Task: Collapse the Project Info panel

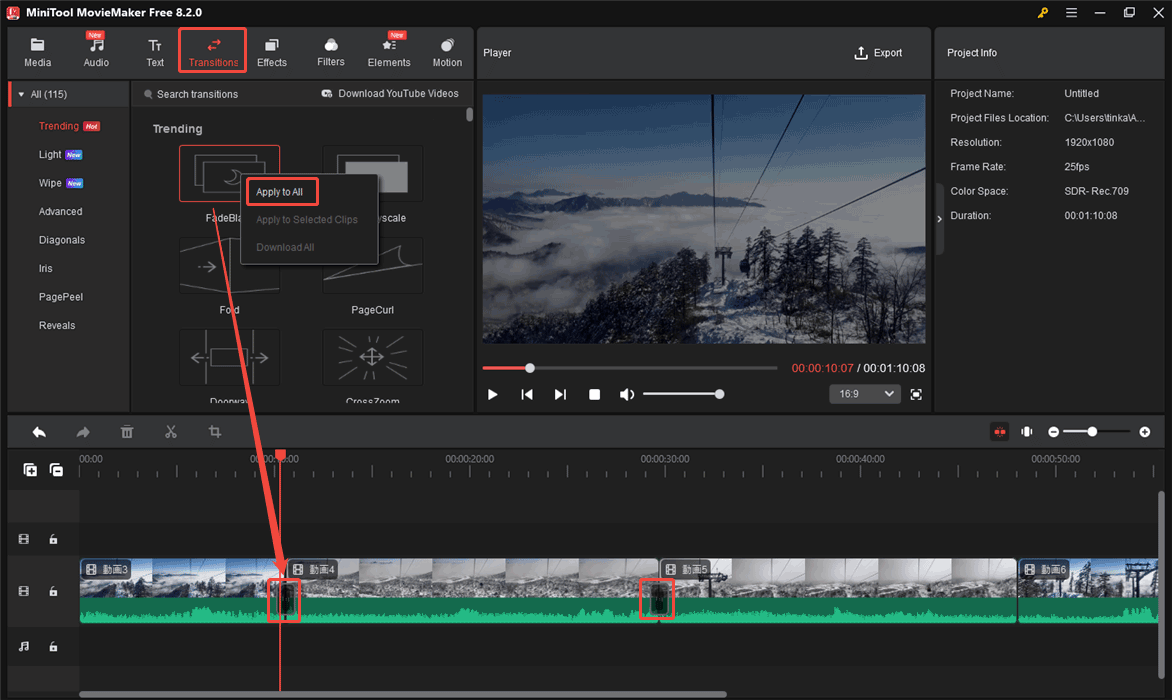Action: (940, 219)
